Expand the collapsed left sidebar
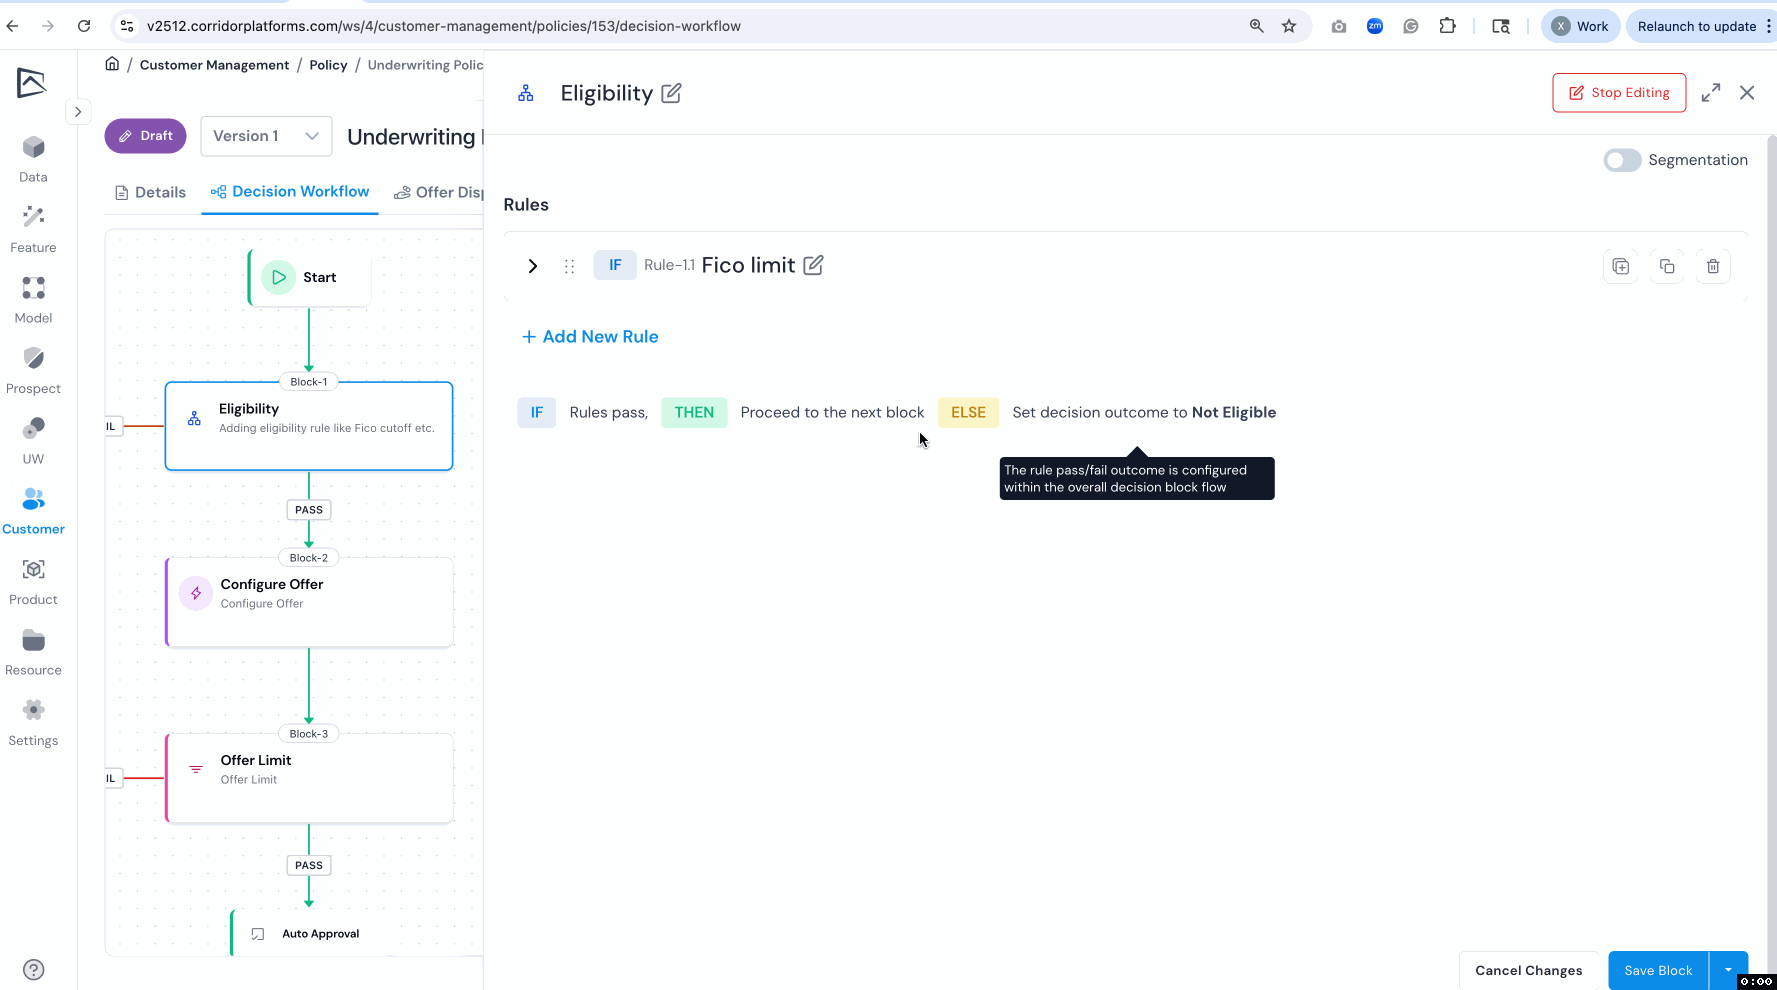The image size is (1777, 990). pos(78,112)
